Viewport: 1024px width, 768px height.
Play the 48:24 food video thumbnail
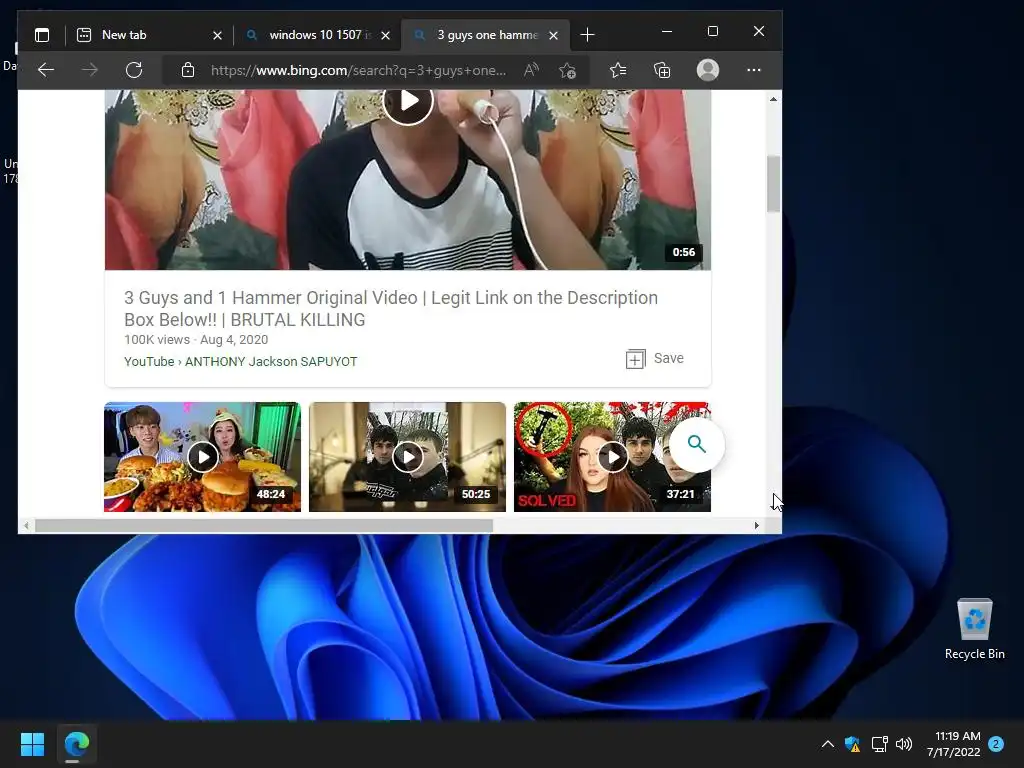(x=202, y=456)
